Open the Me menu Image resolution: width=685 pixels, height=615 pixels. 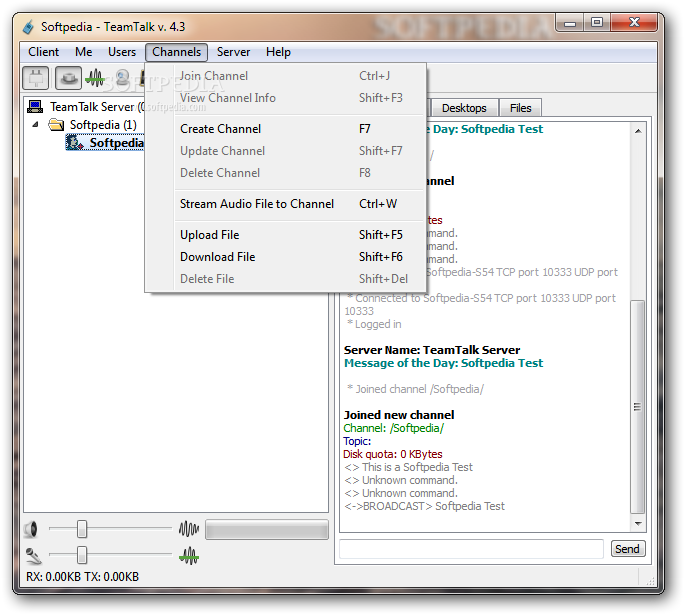pos(83,52)
